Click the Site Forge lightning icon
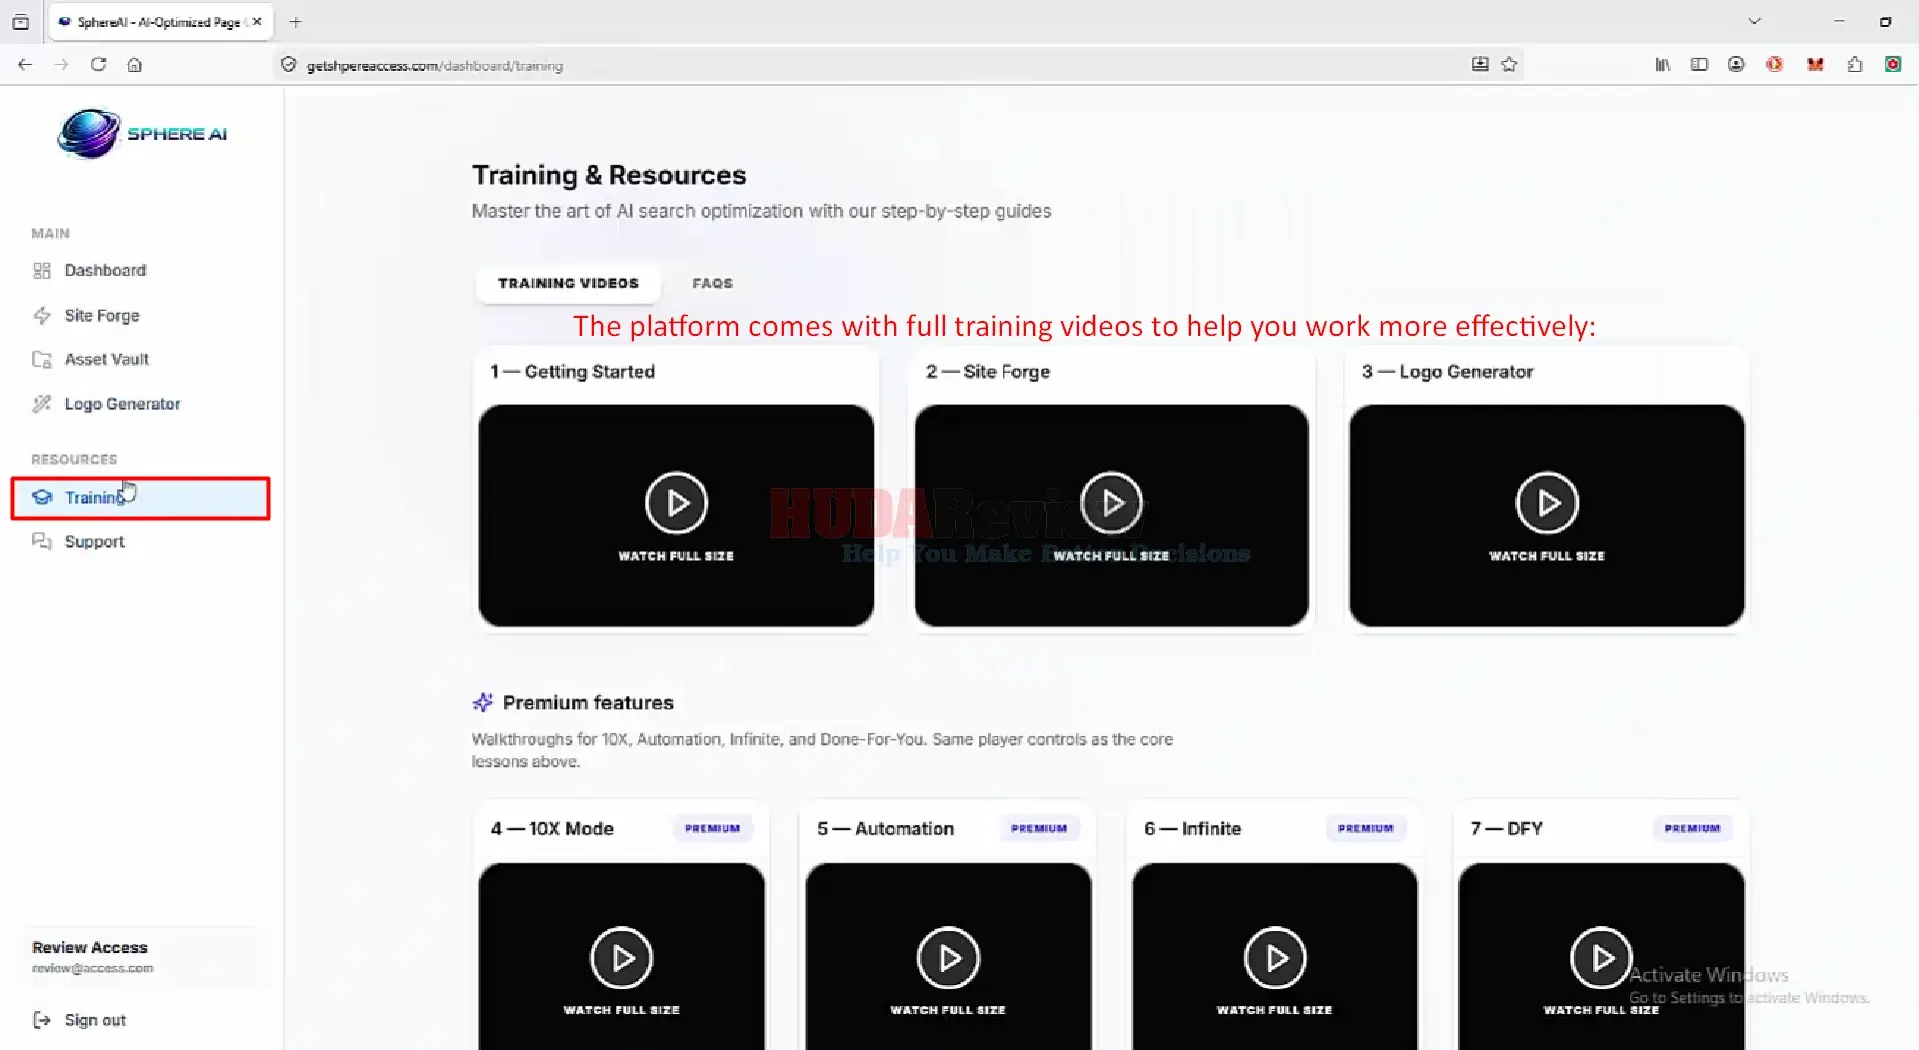Screen dimensions: 1919x1050 [x=42, y=315]
